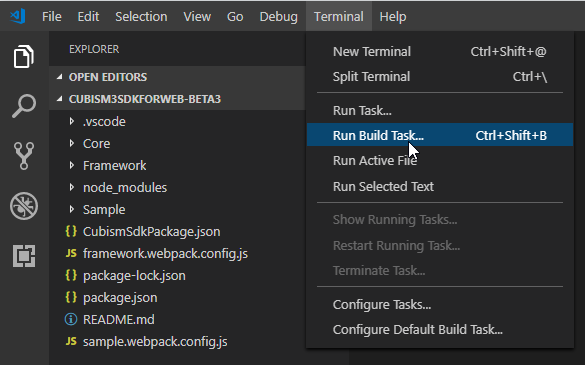Expand the .vscode folder
Viewport: 585px width, 365px height.
104,122
